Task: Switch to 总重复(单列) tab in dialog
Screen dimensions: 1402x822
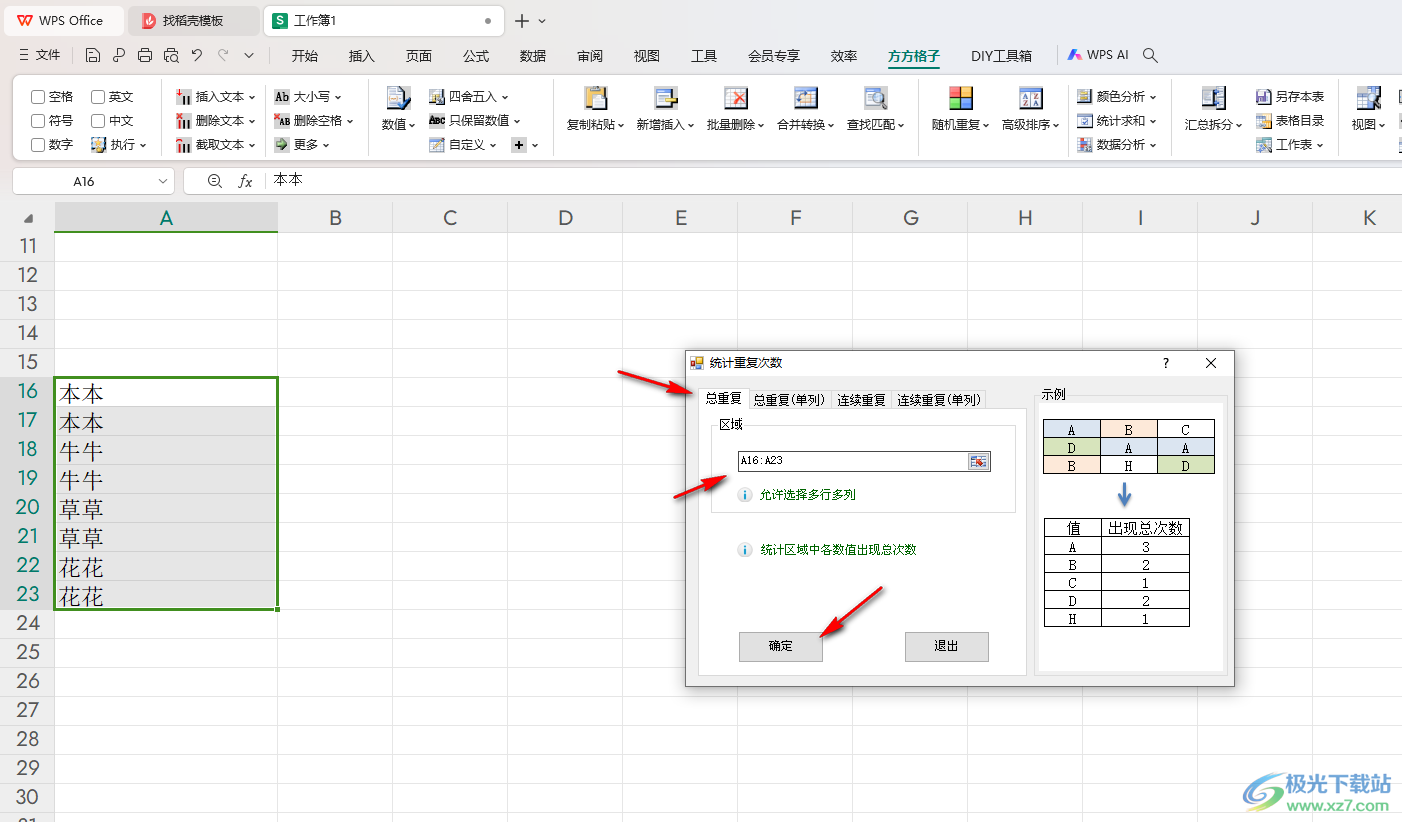Action: [790, 400]
